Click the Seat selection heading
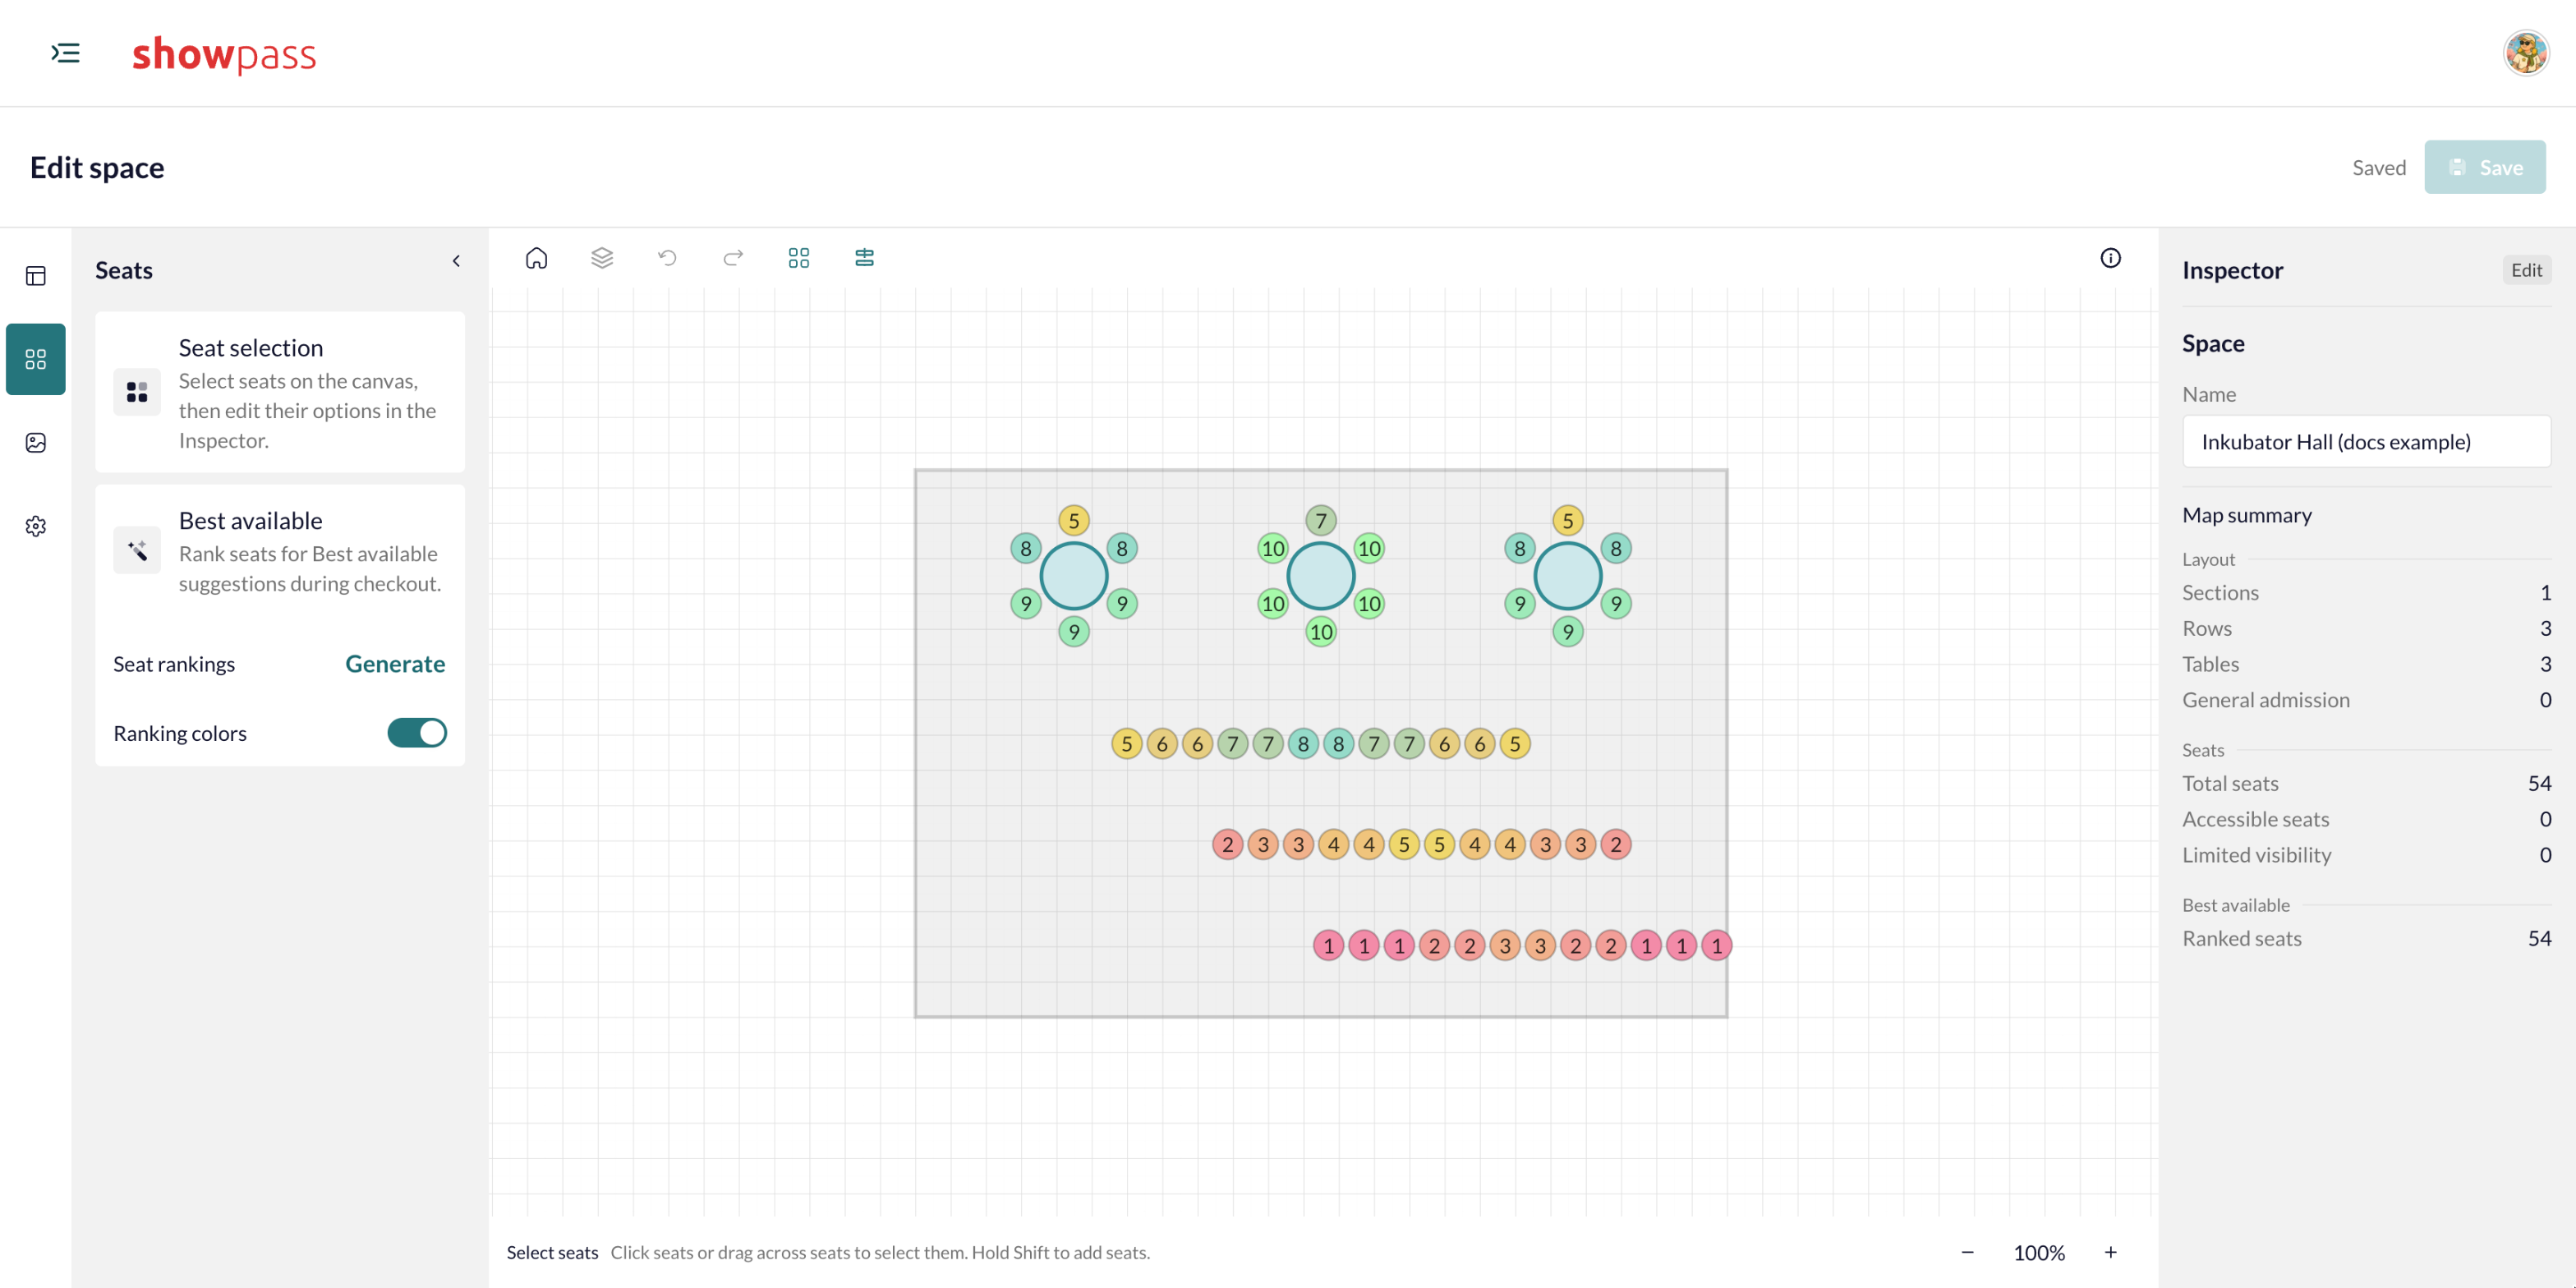 [x=251, y=348]
